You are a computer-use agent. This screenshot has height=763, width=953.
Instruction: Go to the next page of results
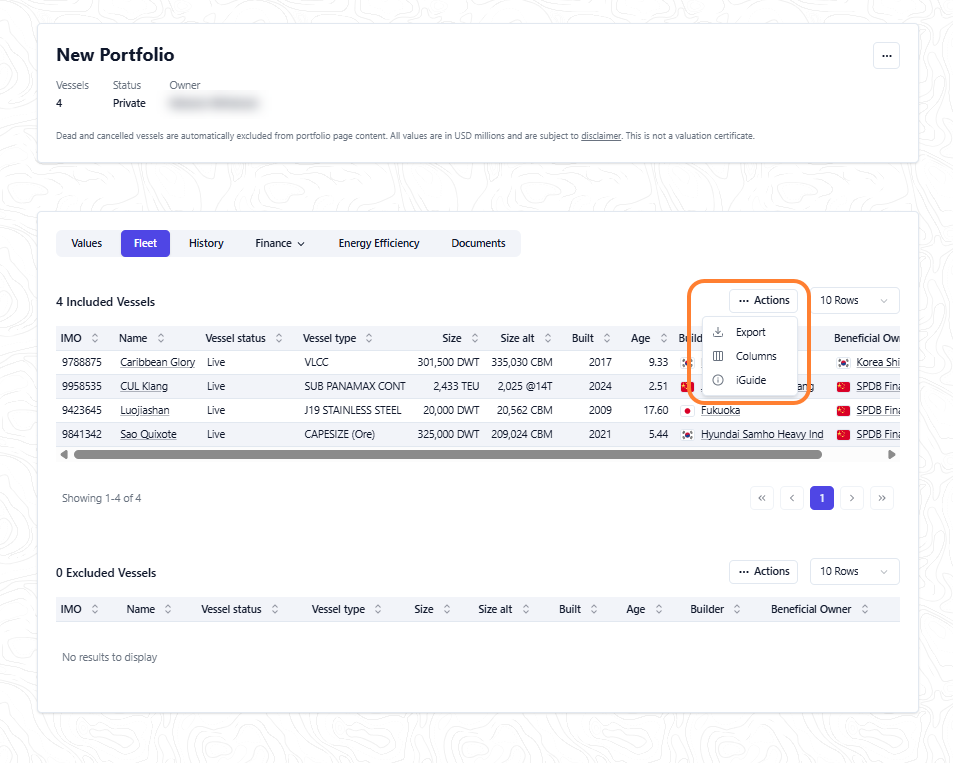click(x=852, y=498)
